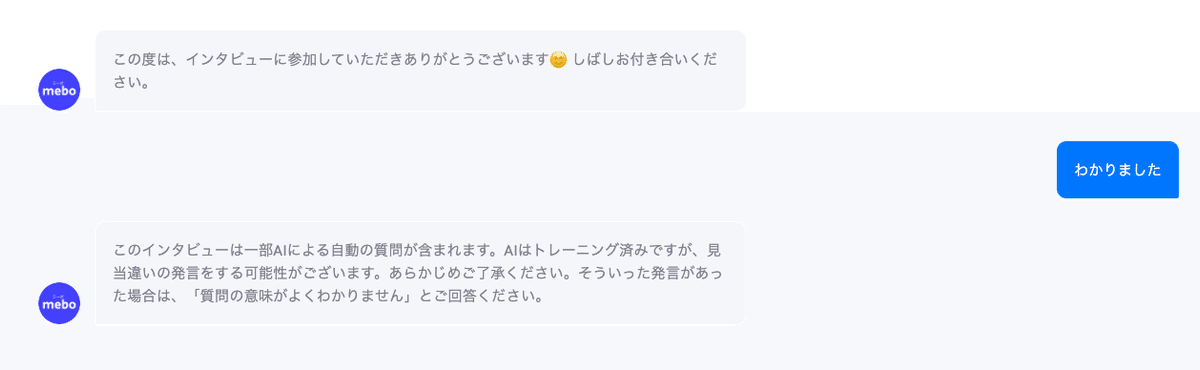Click the smiling emoji in the greeting message
The image size is (1200, 370).
(x=558, y=59)
